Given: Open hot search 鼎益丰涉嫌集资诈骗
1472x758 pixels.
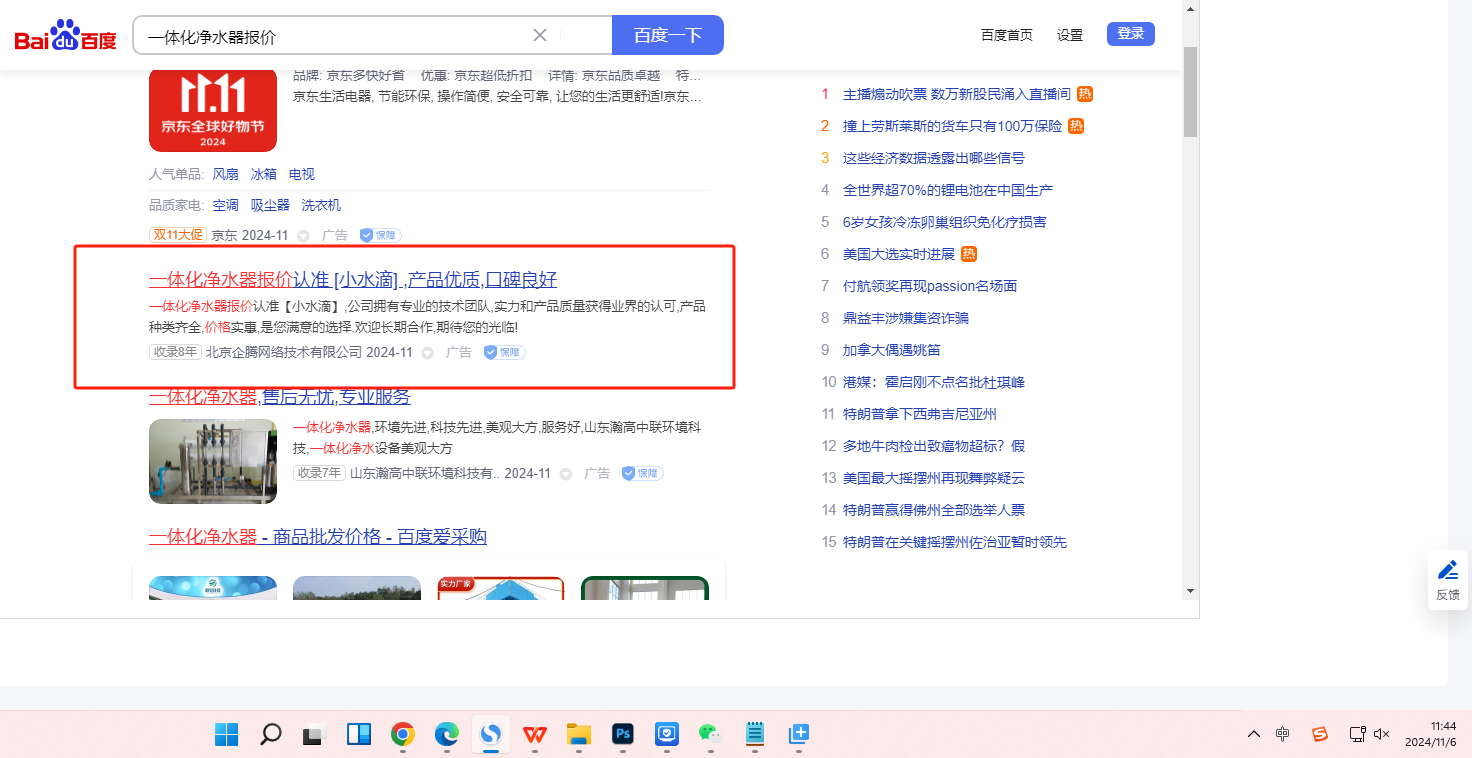Looking at the screenshot, I should click(x=906, y=318).
